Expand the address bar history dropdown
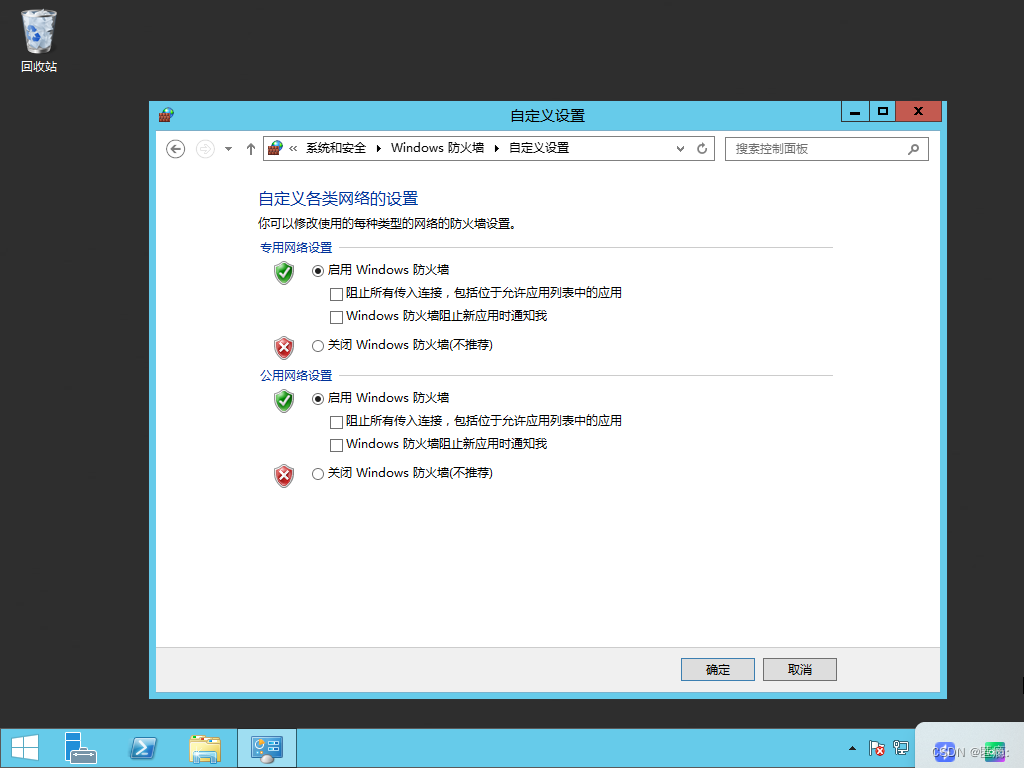 coord(680,149)
